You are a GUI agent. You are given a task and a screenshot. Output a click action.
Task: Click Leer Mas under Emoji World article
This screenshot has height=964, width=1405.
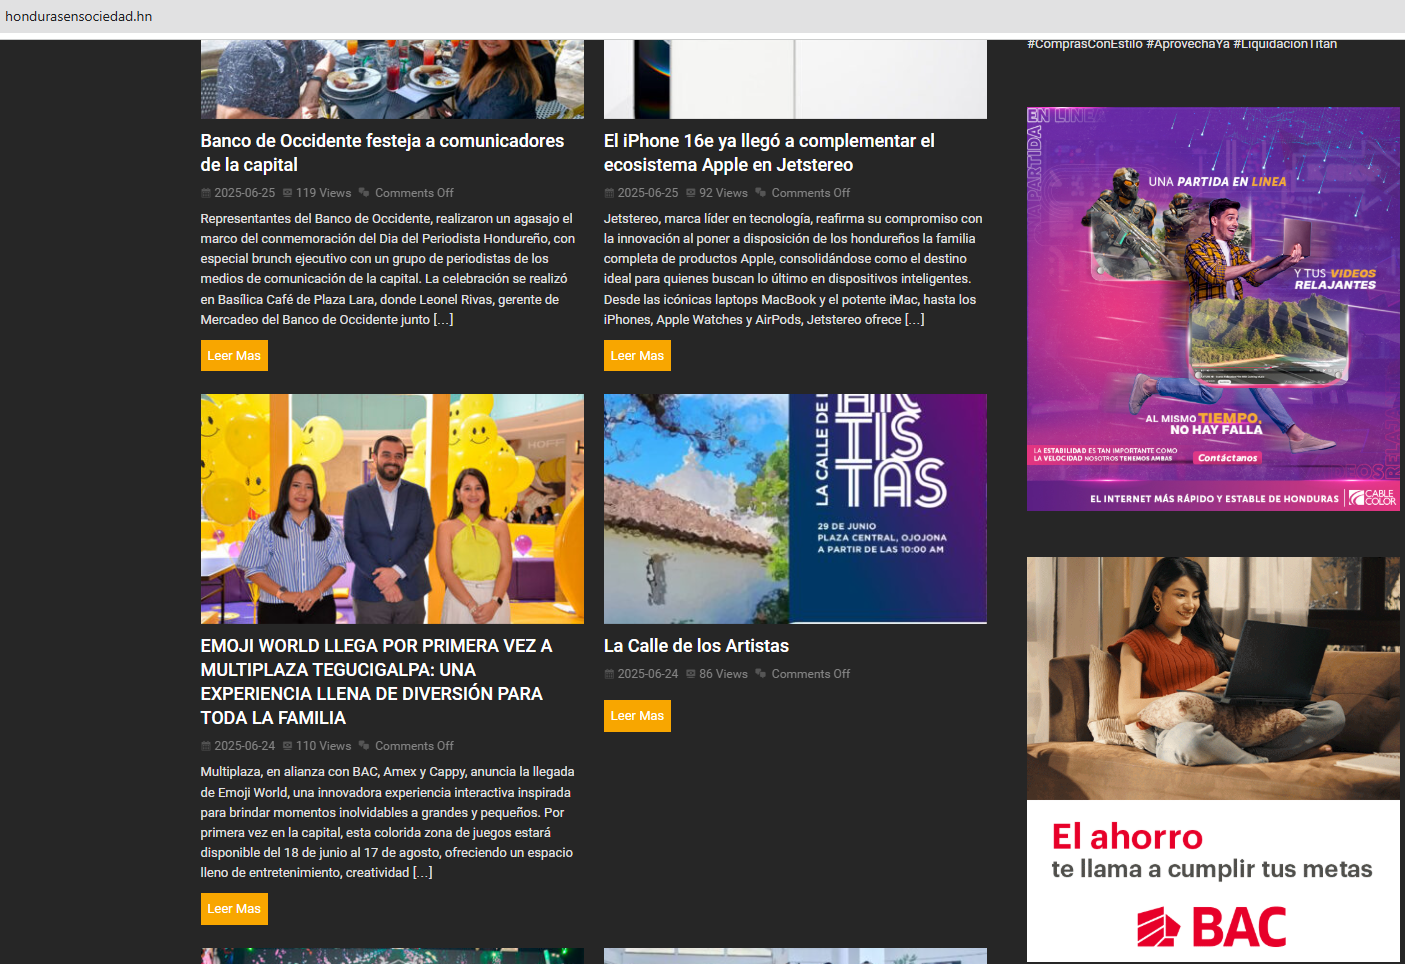tap(234, 909)
